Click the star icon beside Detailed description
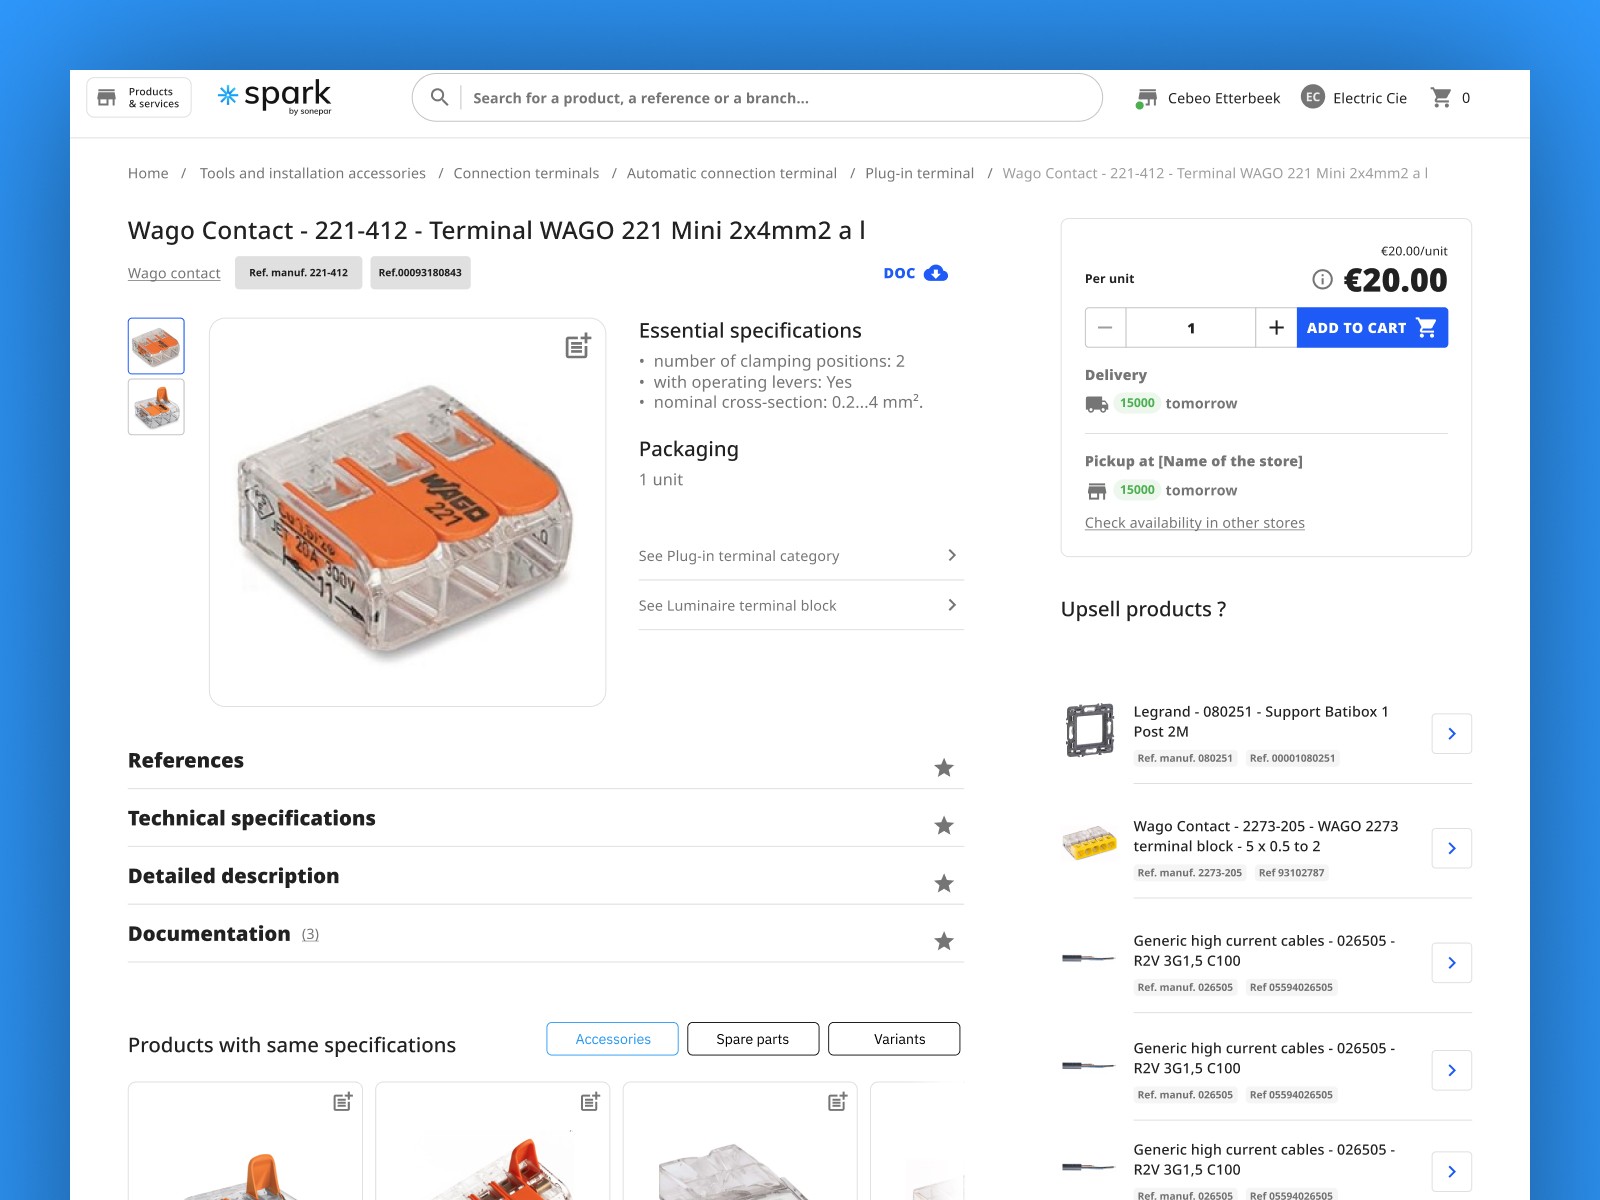This screenshot has width=1600, height=1200. [x=944, y=884]
